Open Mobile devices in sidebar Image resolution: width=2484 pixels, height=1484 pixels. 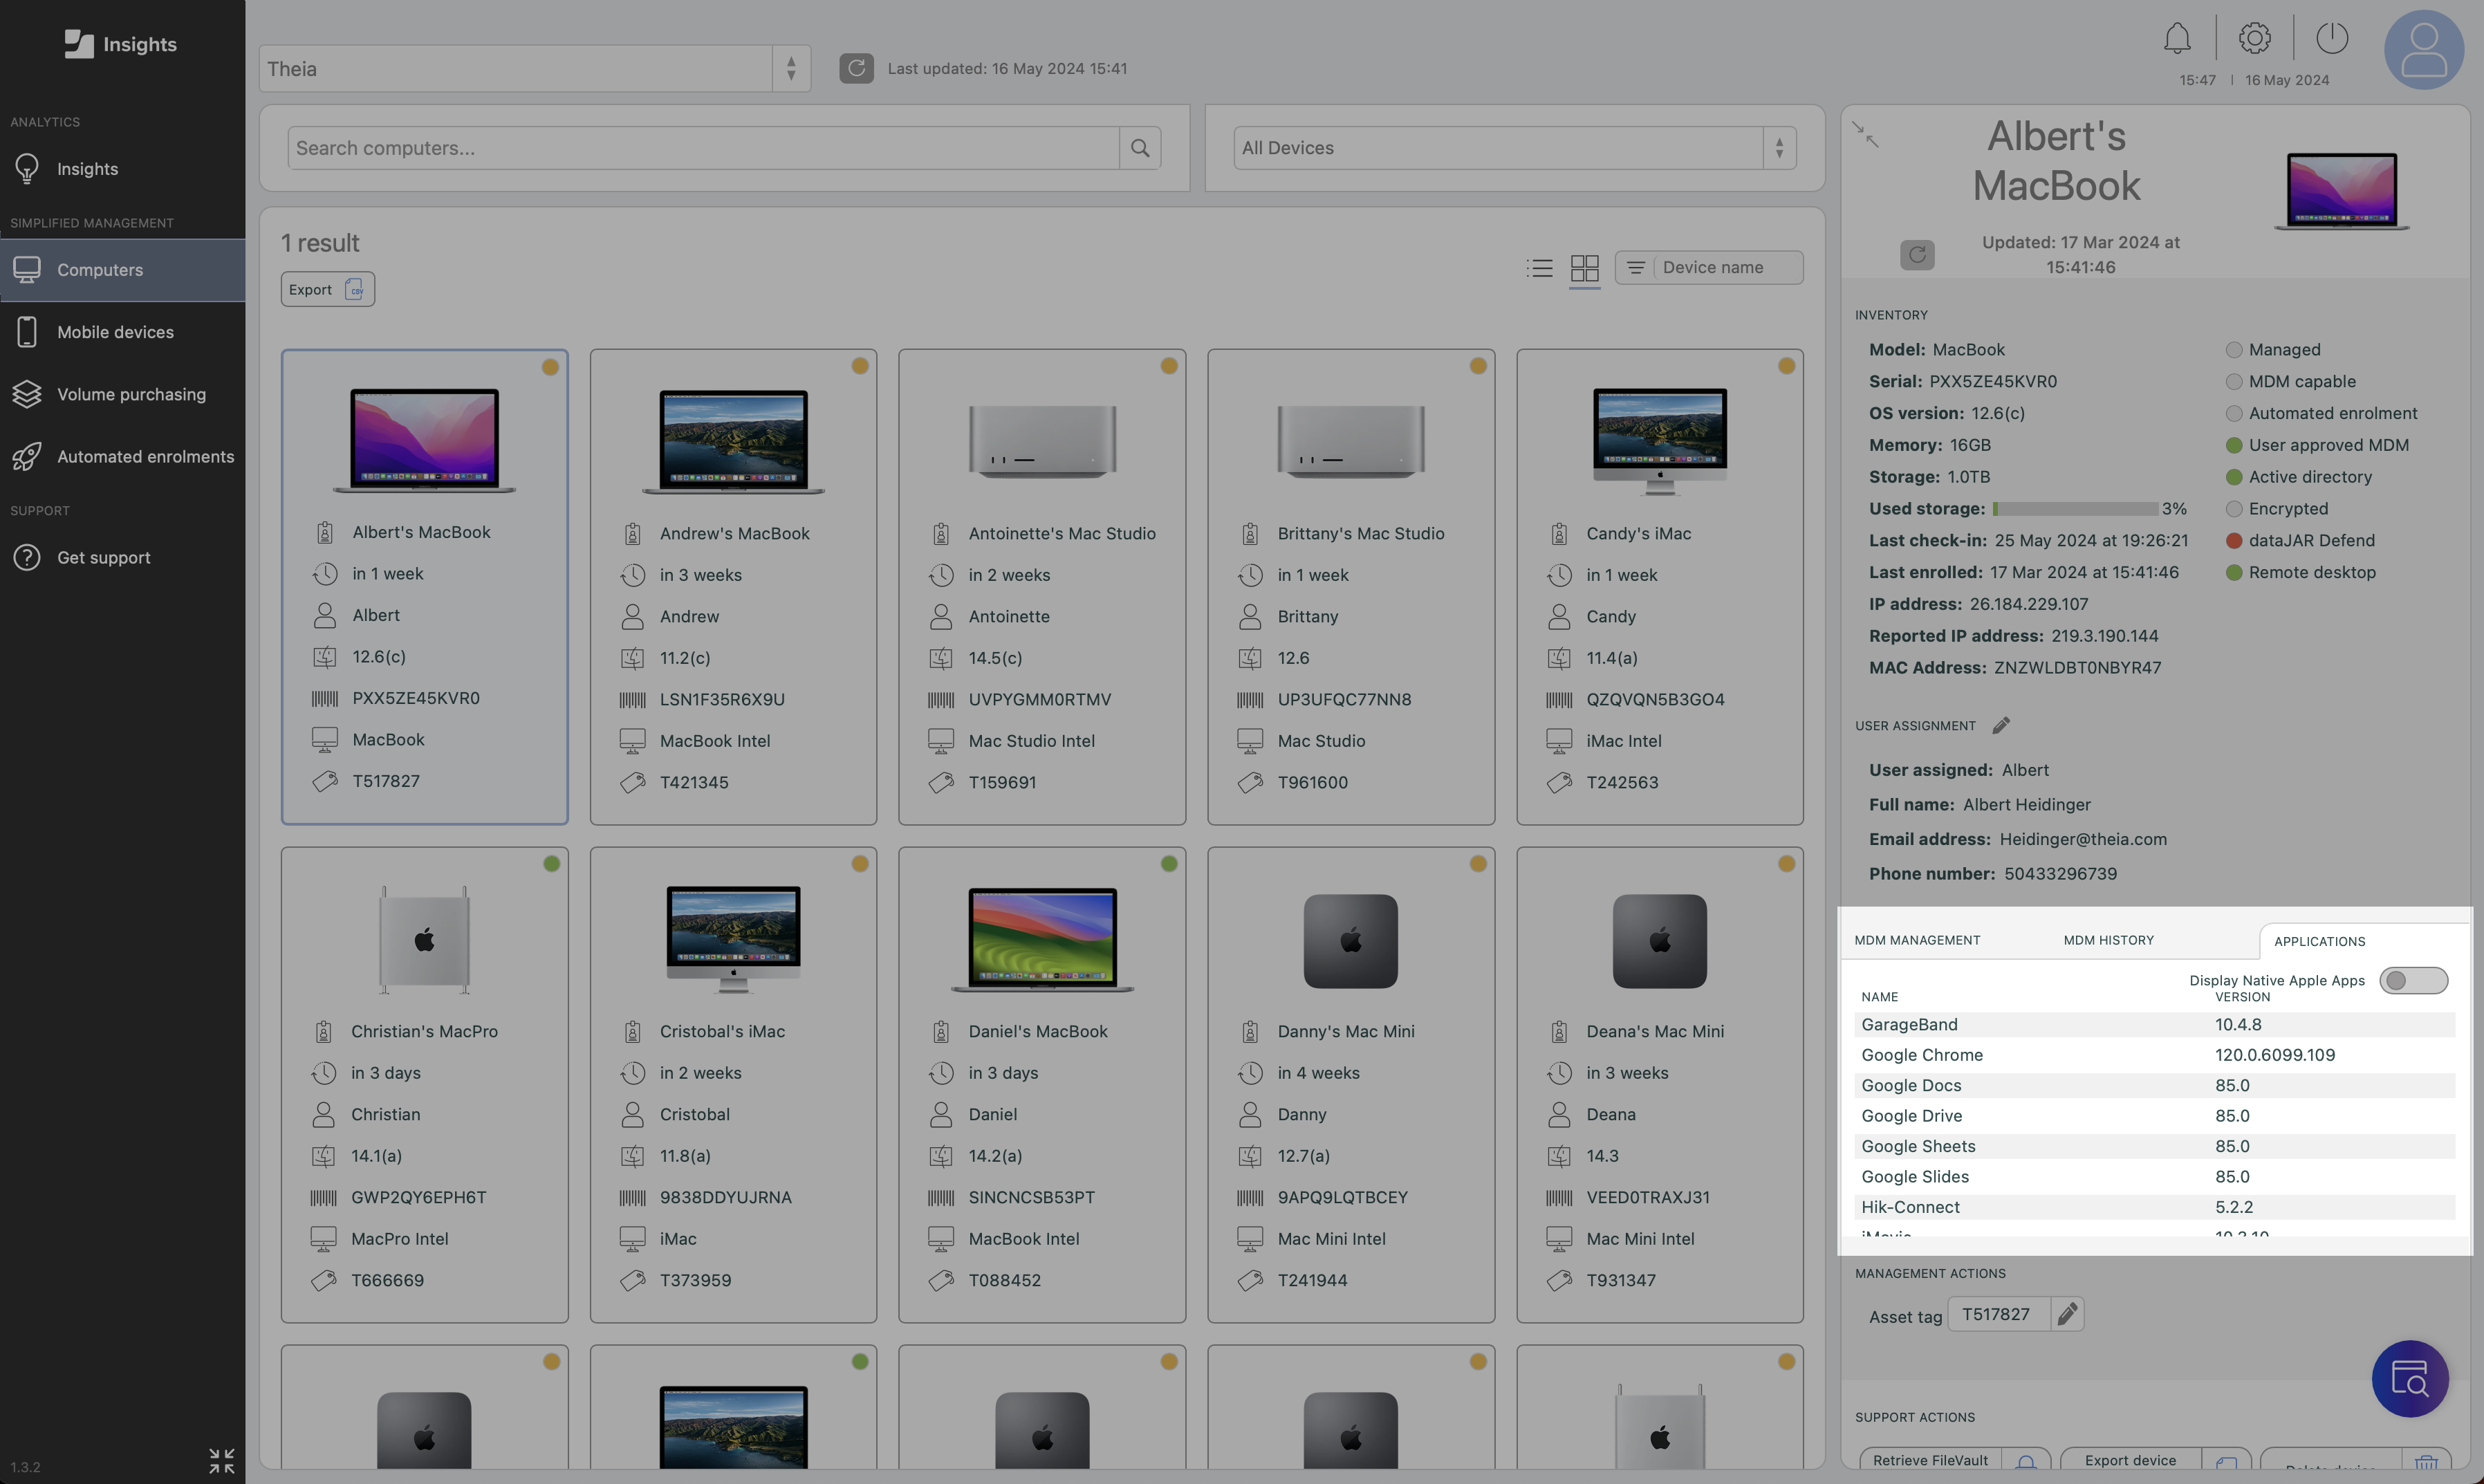click(x=122, y=332)
